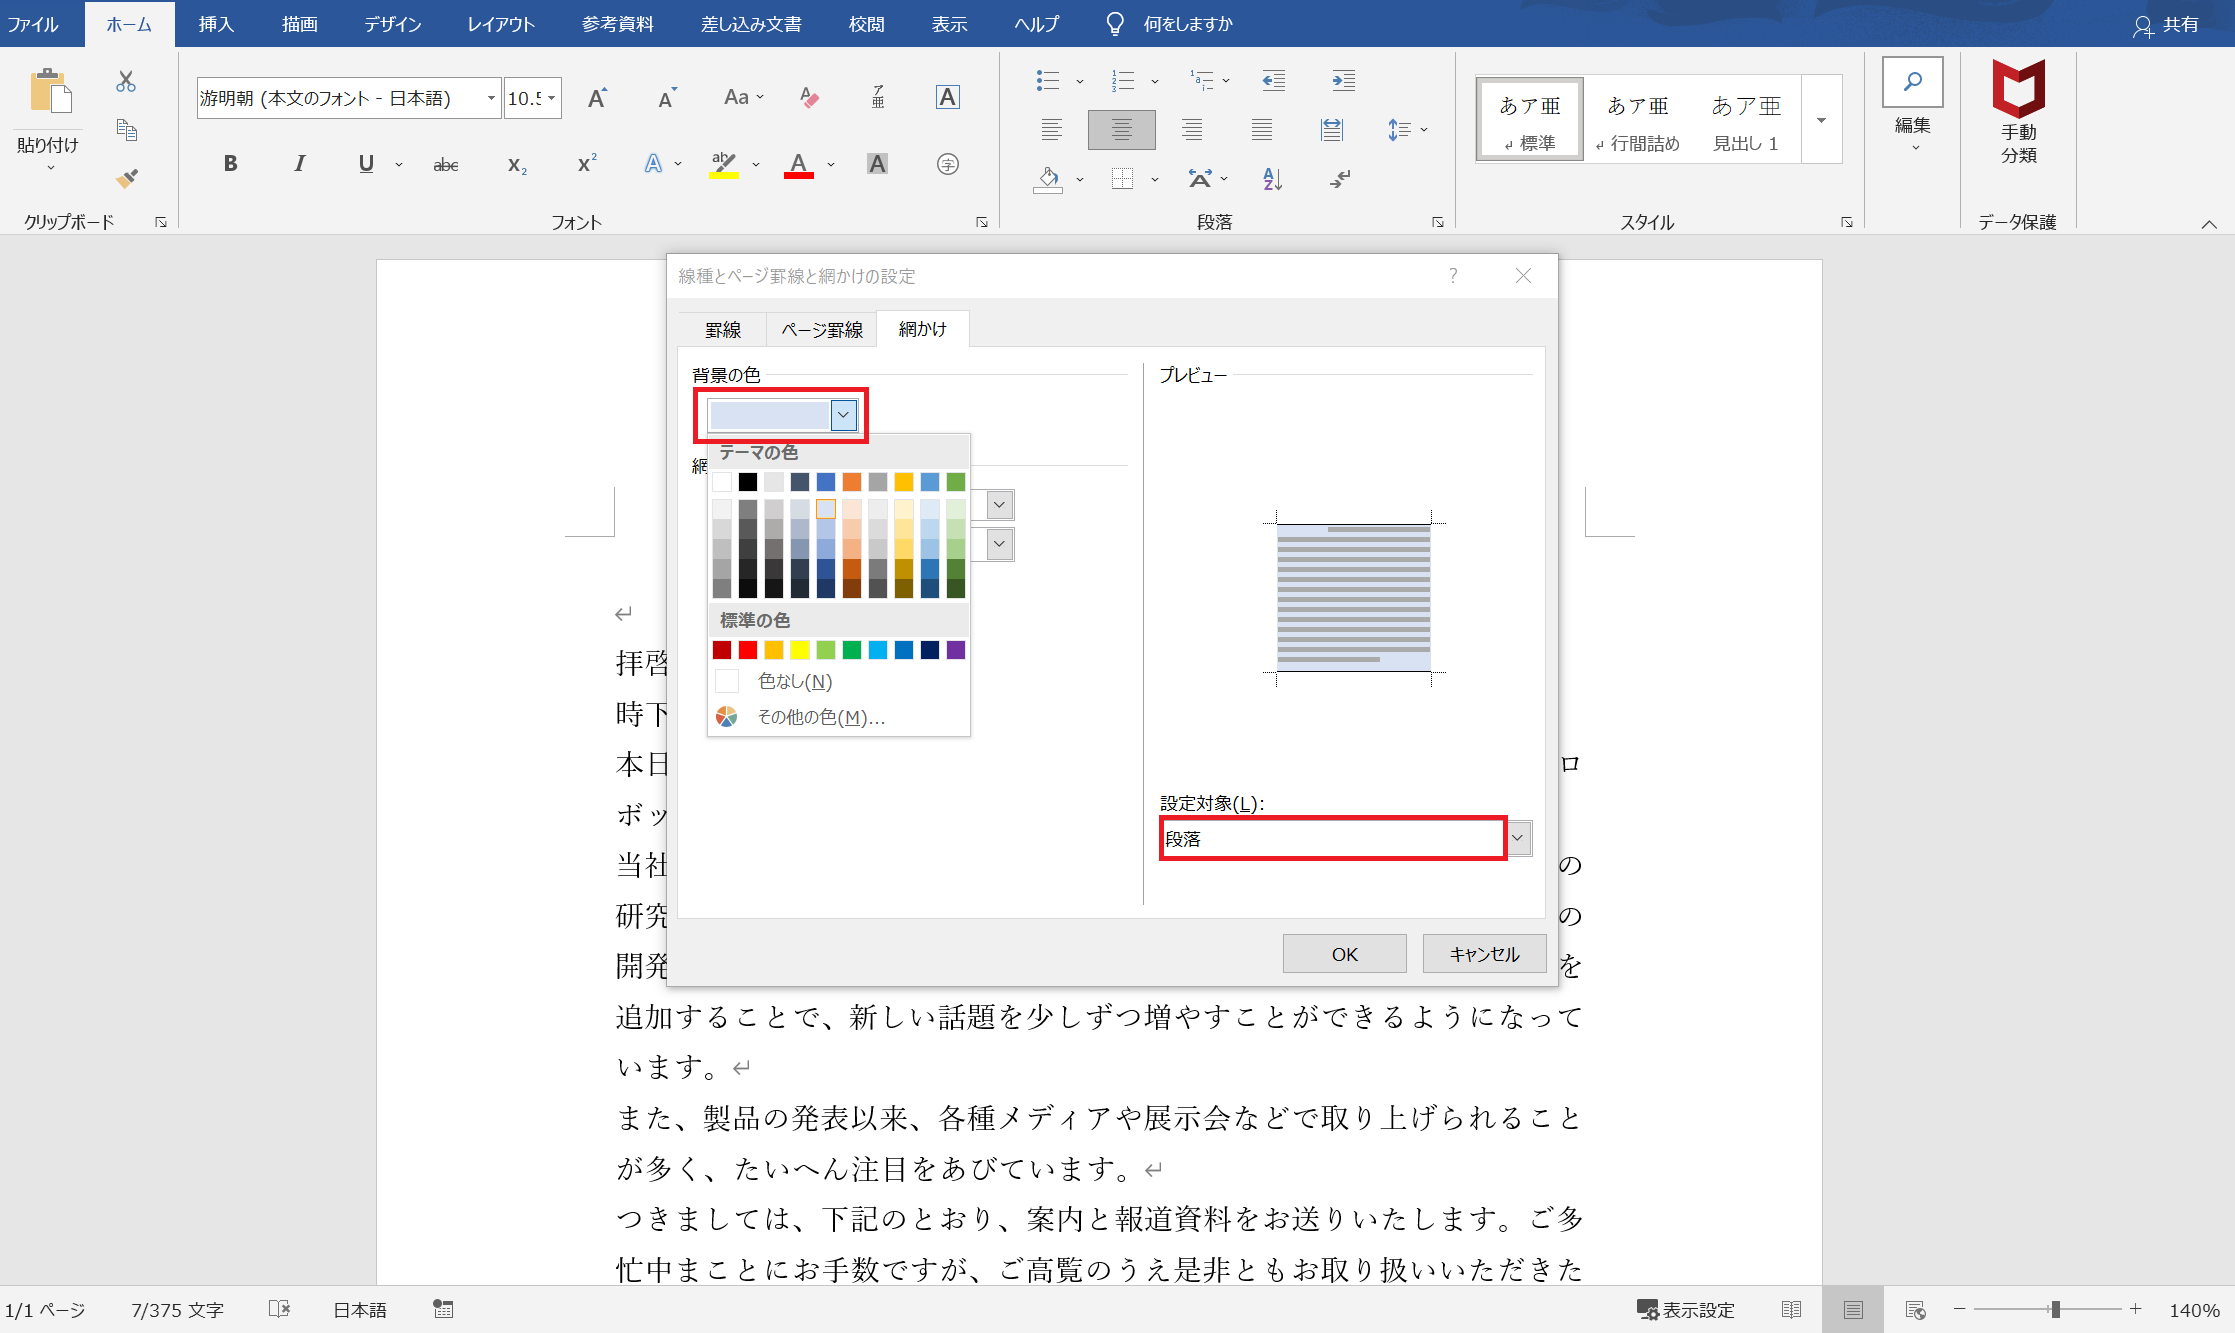The height and width of the screenshot is (1333, 2235).
Task: Choose 色なし(N) in the color menu
Action: [838, 681]
